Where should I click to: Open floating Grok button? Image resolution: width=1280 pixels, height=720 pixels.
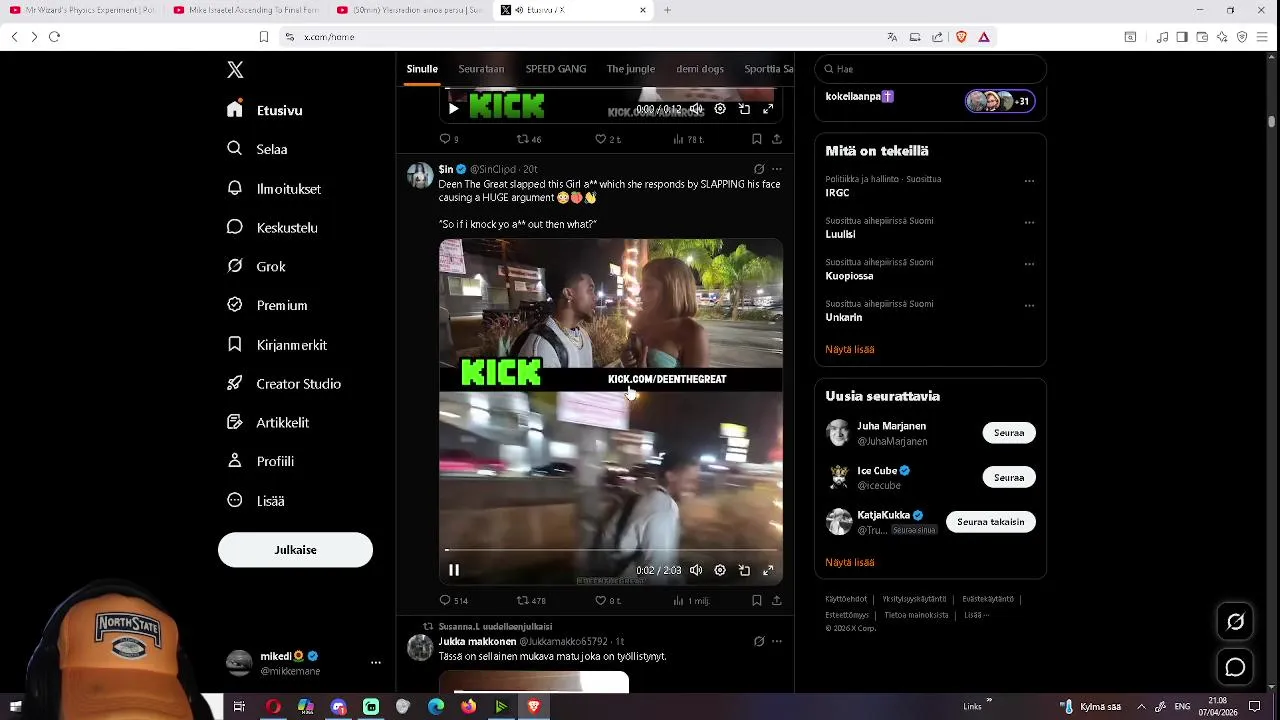pos(1235,622)
